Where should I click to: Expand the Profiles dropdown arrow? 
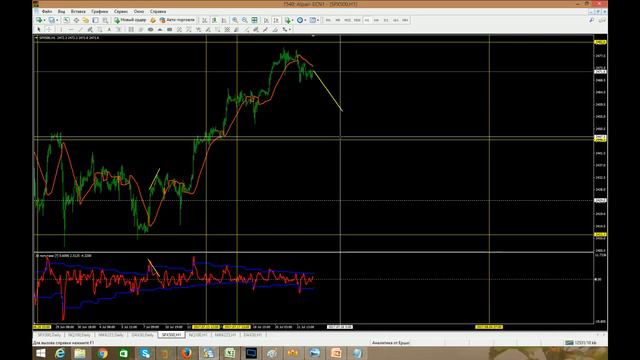click(57, 20)
